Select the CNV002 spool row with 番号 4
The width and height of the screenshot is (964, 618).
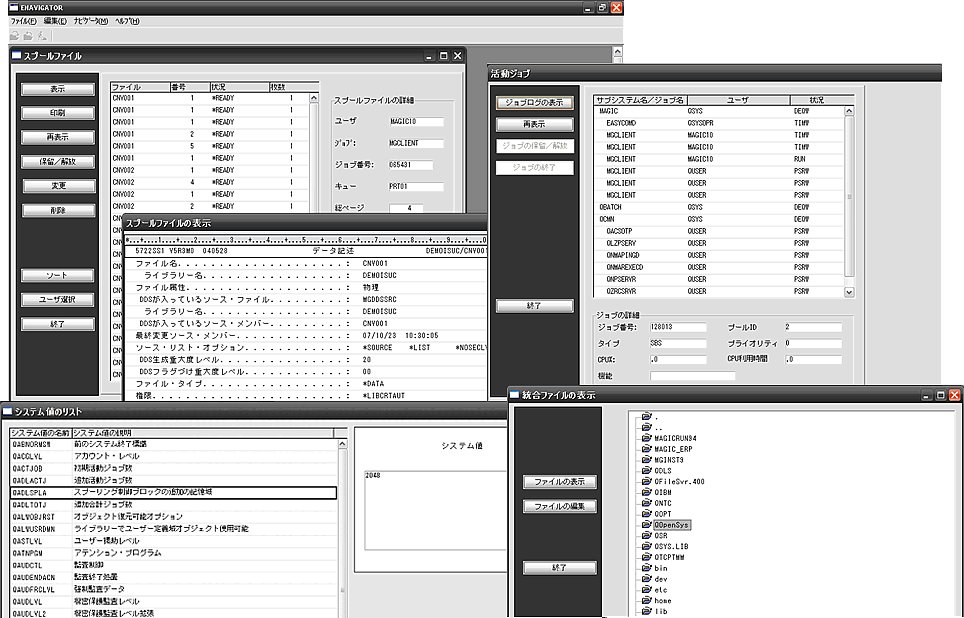click(210, 183)
